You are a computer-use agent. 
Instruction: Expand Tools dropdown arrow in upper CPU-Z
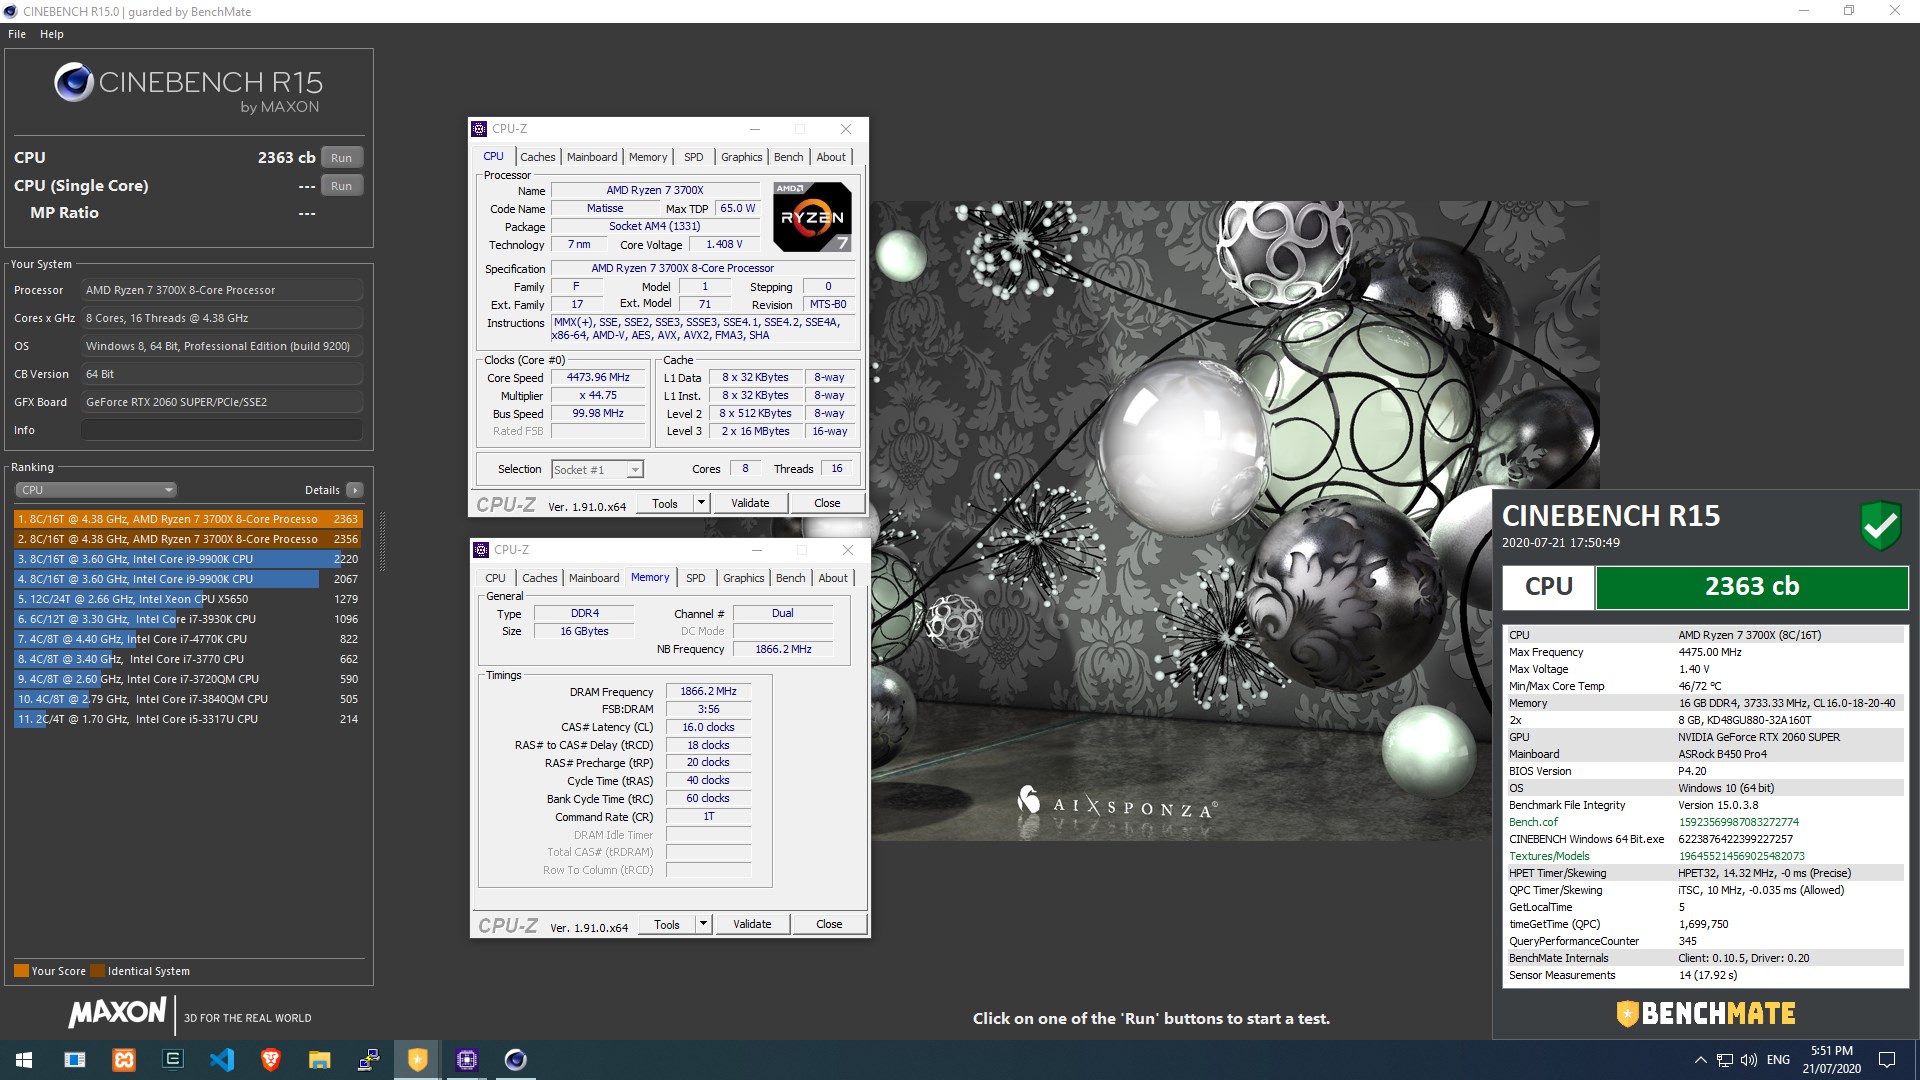[x=702, y=503]
